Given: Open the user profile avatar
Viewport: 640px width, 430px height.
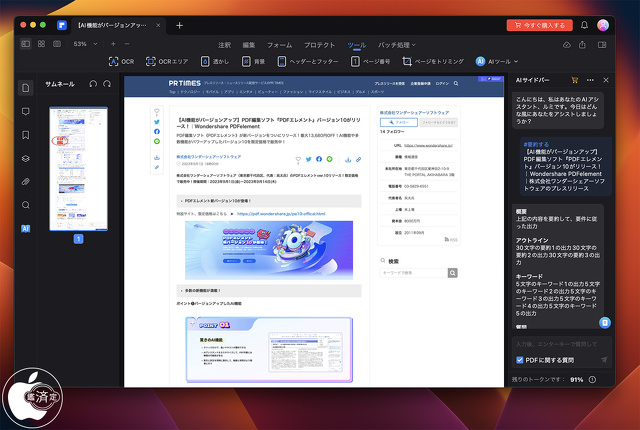Looking at the screenshot, I should (x=603, y=25).
